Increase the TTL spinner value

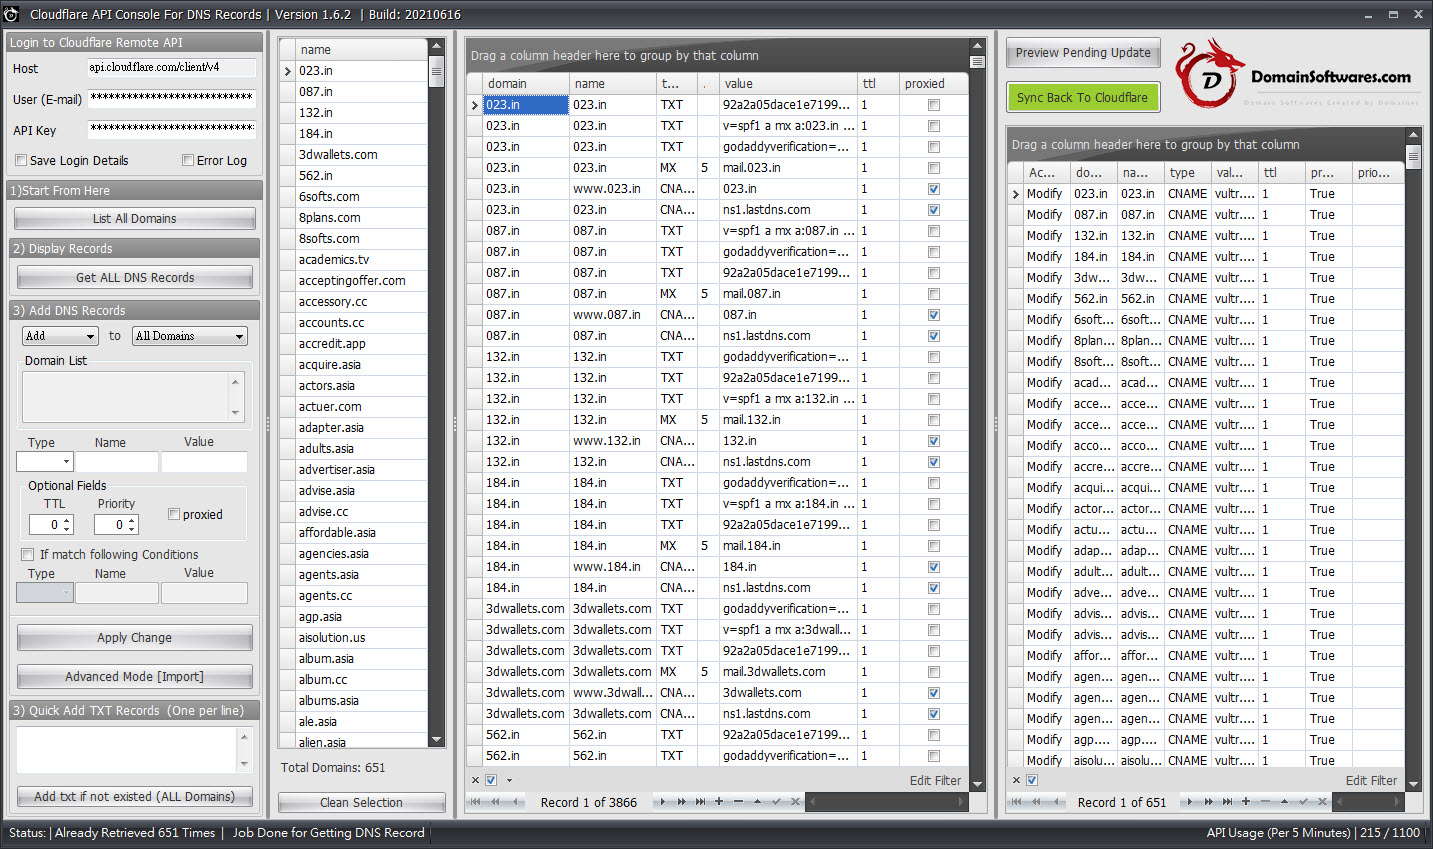click(67, 520)
